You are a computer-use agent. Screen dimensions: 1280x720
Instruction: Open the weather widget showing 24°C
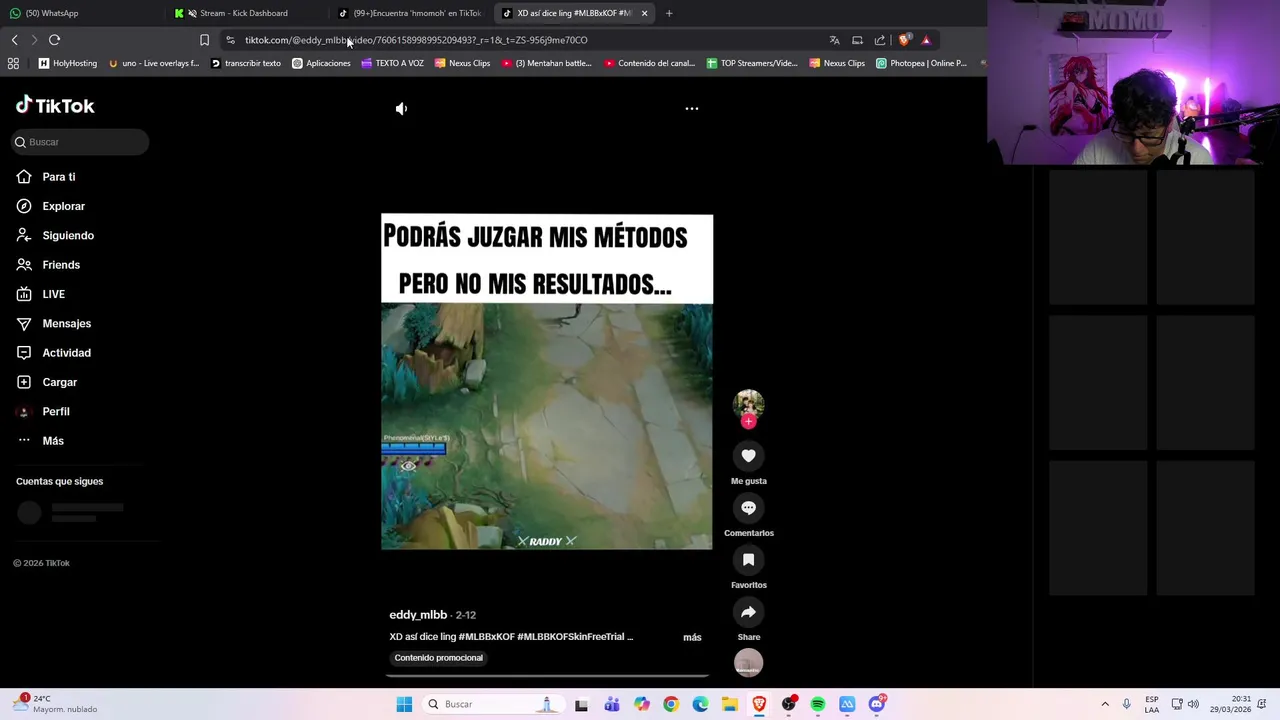[58, 704]
